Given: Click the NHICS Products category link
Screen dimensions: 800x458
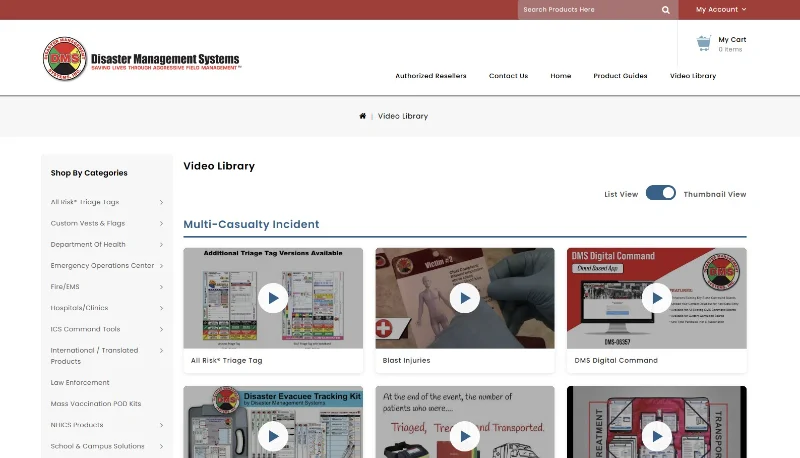Looking at the screenshot, I should pyautogui.click(x=77, y=425).
